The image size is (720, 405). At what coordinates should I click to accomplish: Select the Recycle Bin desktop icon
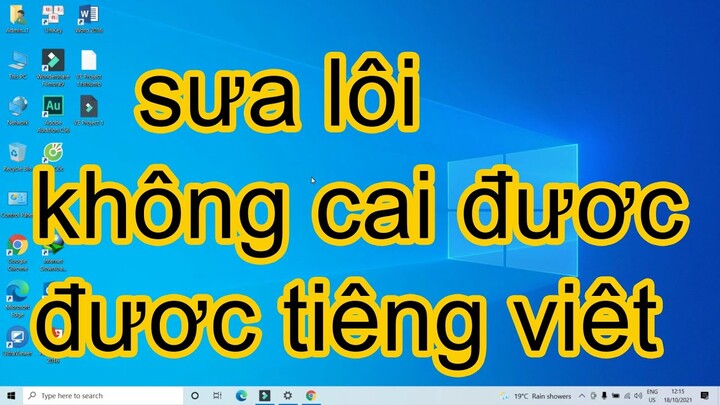17,154
